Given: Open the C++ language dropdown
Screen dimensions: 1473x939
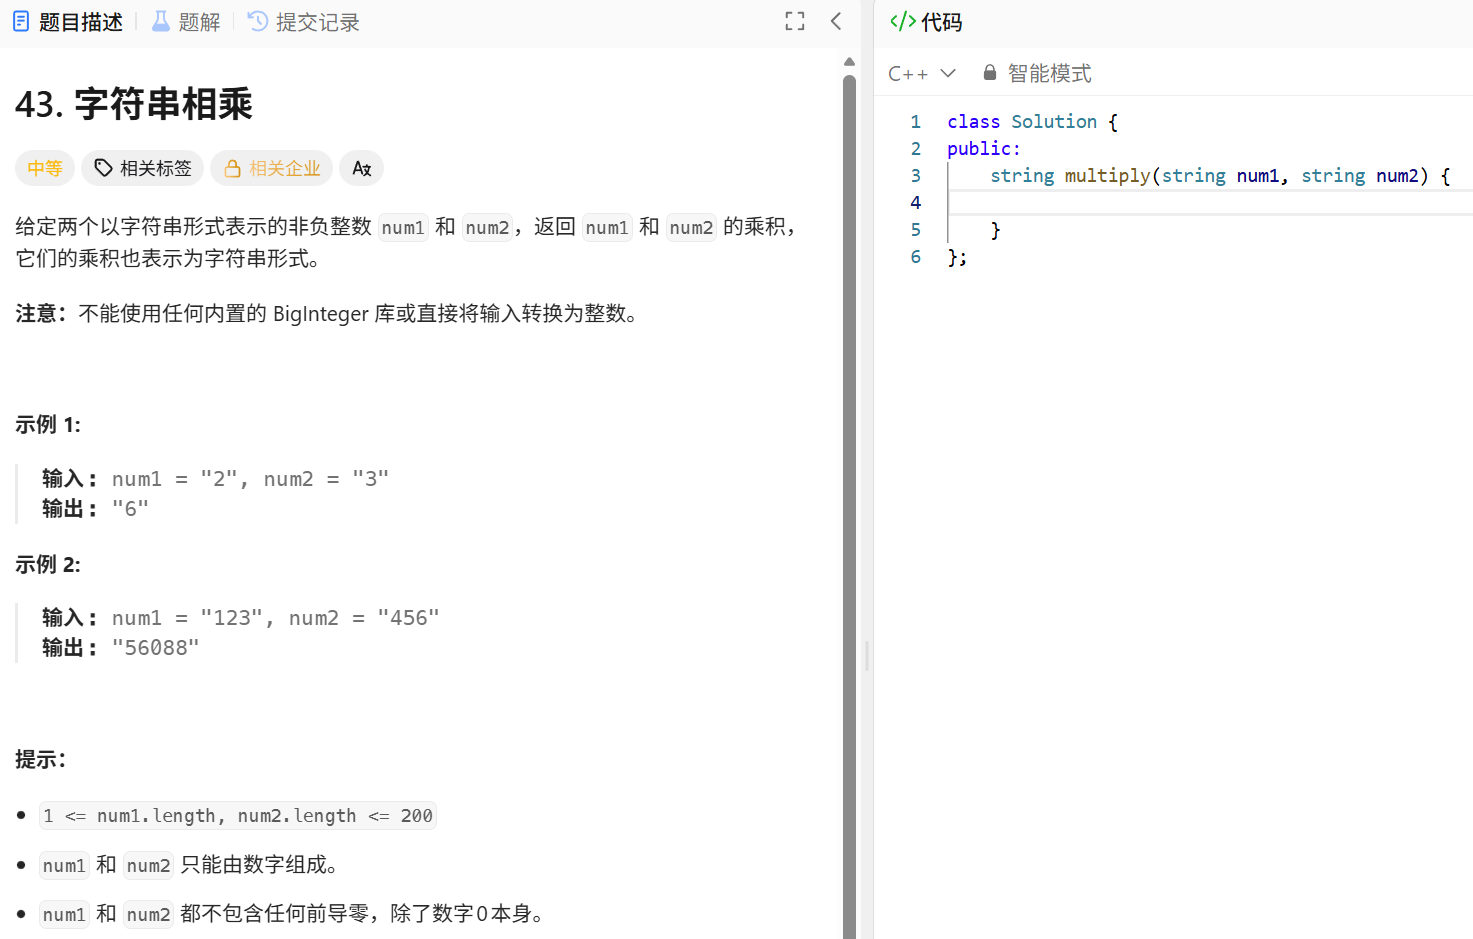Looking at the screenshot, I should click(x=920, y=72).
